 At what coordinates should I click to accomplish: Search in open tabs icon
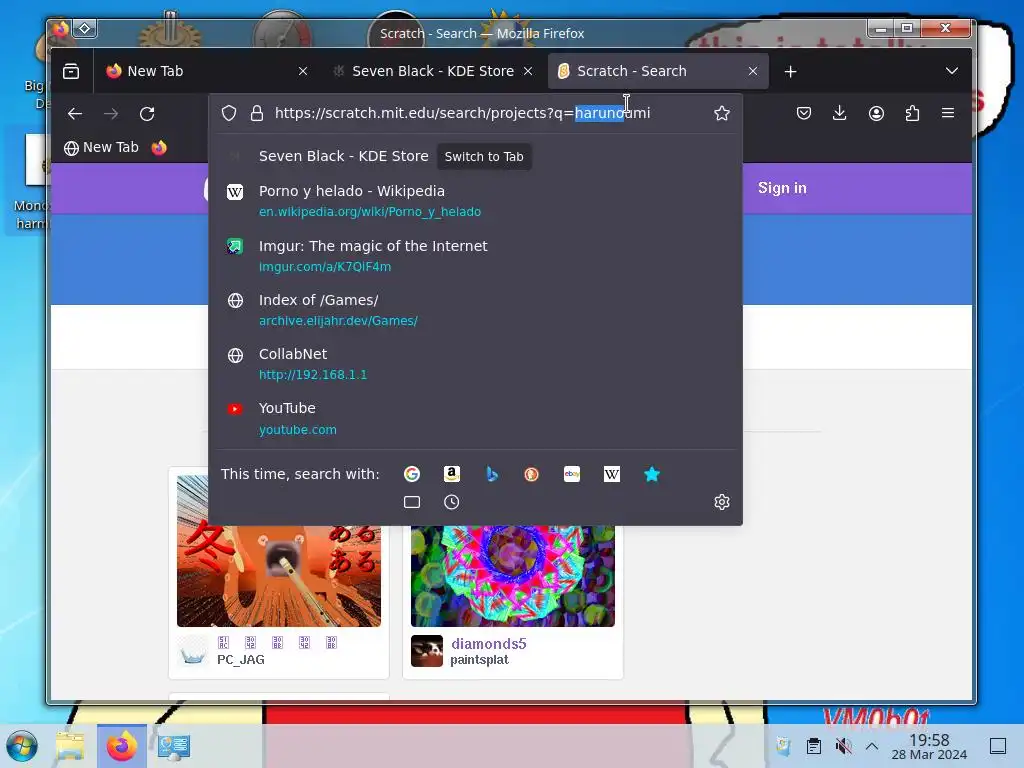[411, 502]
